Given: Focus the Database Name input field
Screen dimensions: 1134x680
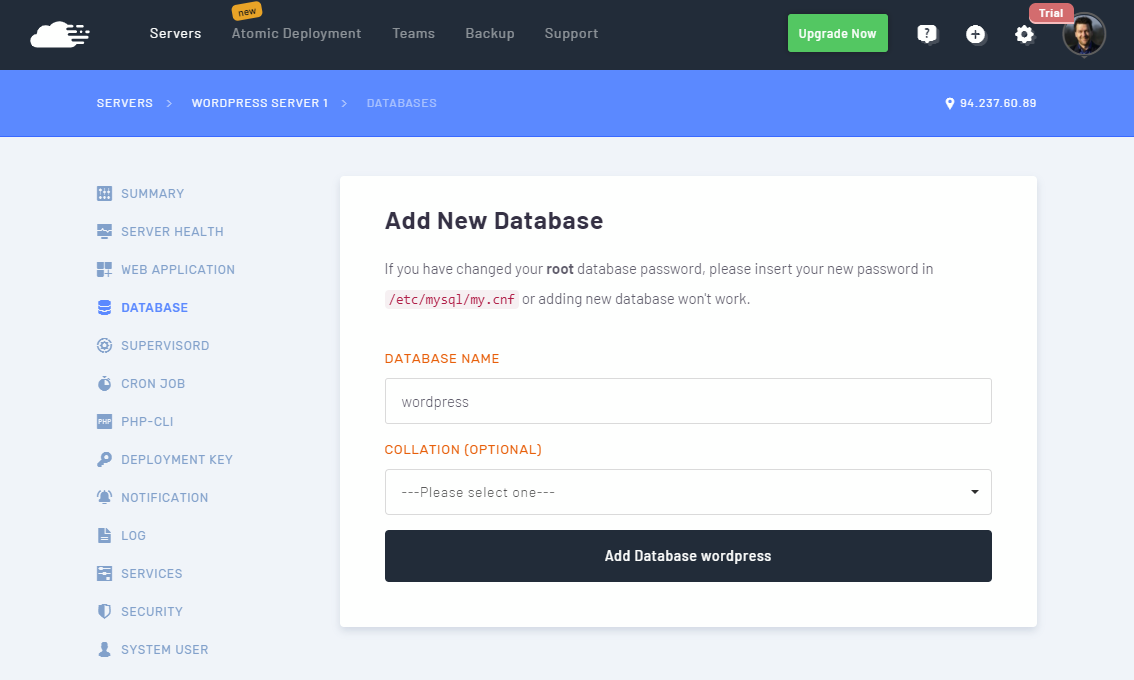Looking at the screenshot, I should pos(688,401).
